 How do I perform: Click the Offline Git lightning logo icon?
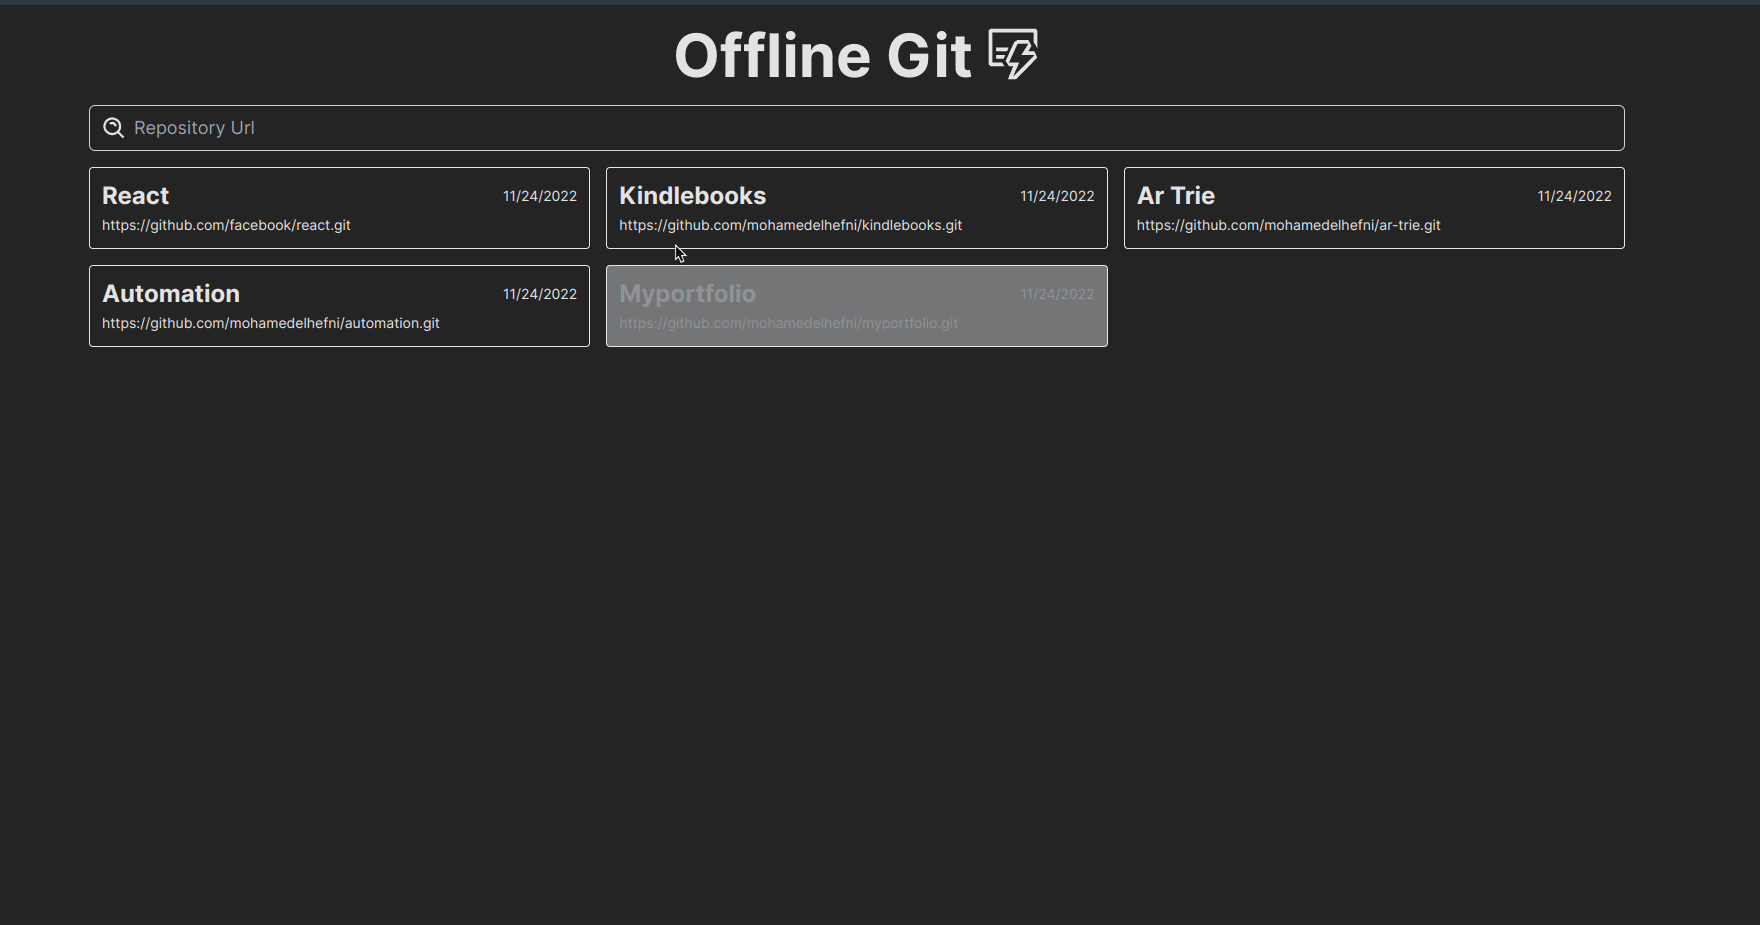[1013, 54]
